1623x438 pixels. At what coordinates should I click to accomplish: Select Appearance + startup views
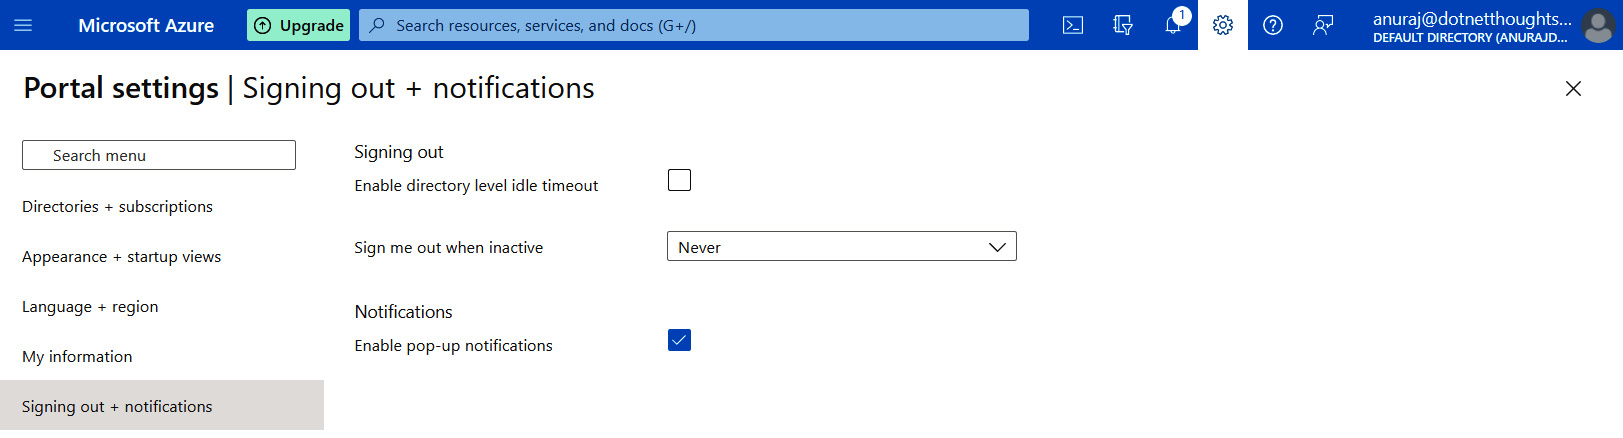122,256
